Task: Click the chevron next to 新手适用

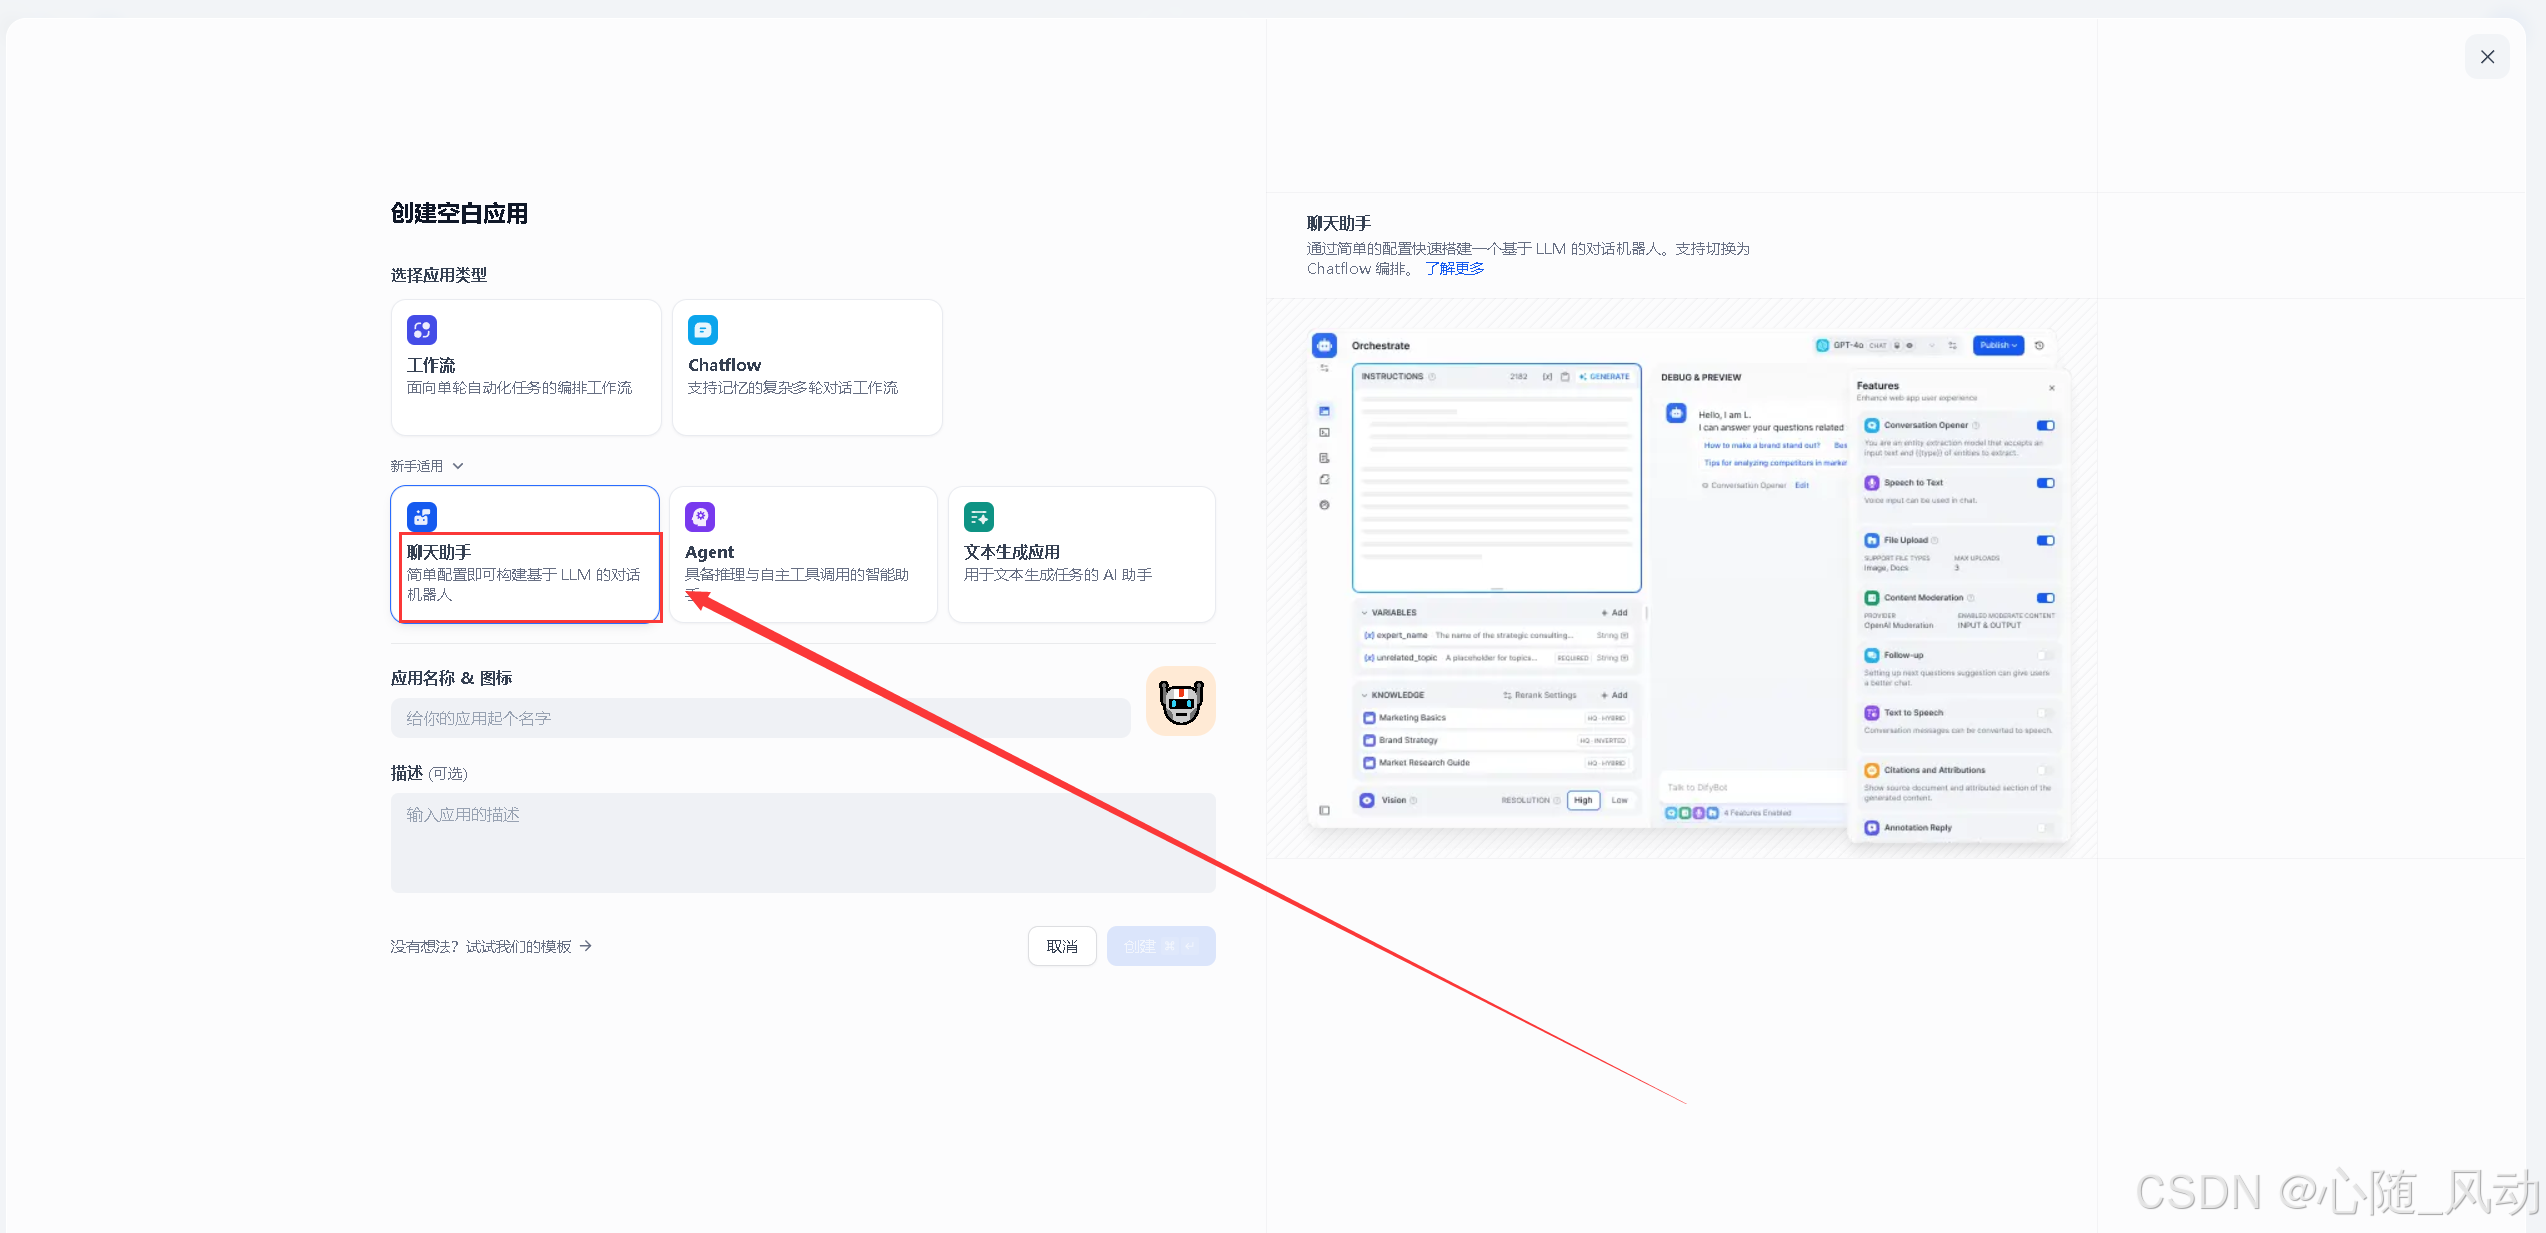Action: [x=458, y=466]
